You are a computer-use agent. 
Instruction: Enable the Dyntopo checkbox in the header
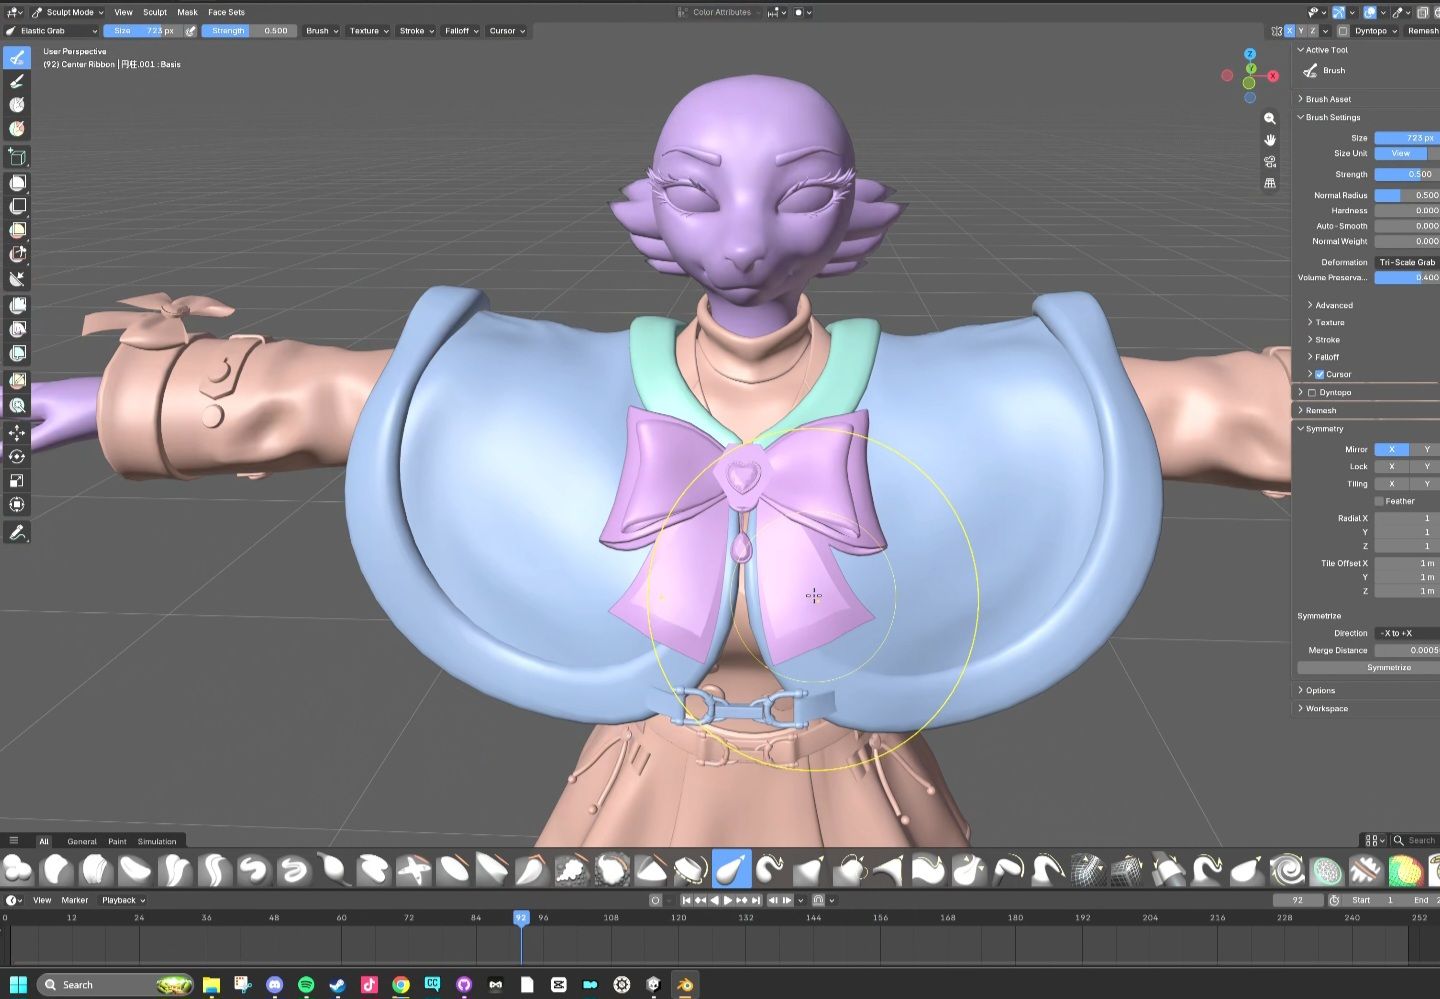[x=1343, y=31]
